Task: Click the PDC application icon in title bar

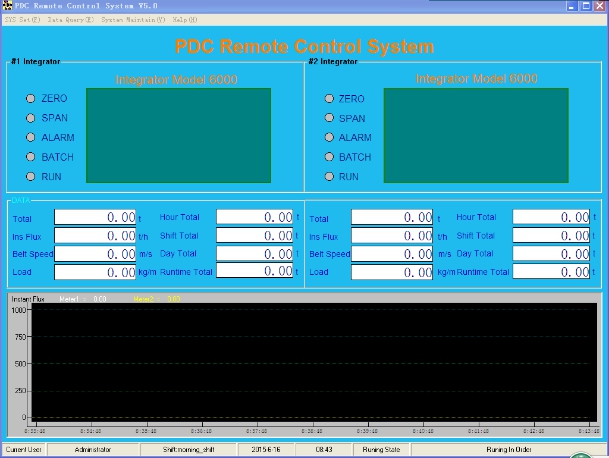Action: (8, 6)
